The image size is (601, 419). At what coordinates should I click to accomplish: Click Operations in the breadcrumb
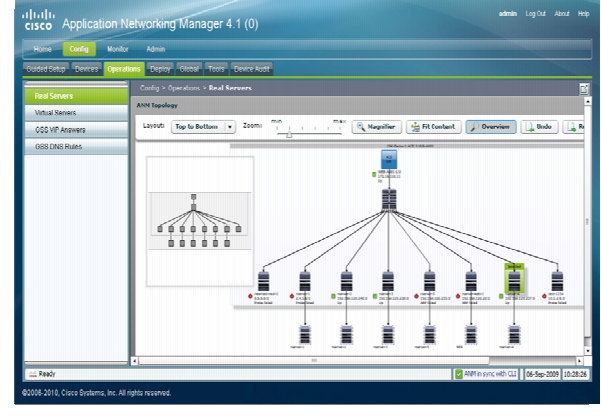(184, 88)
